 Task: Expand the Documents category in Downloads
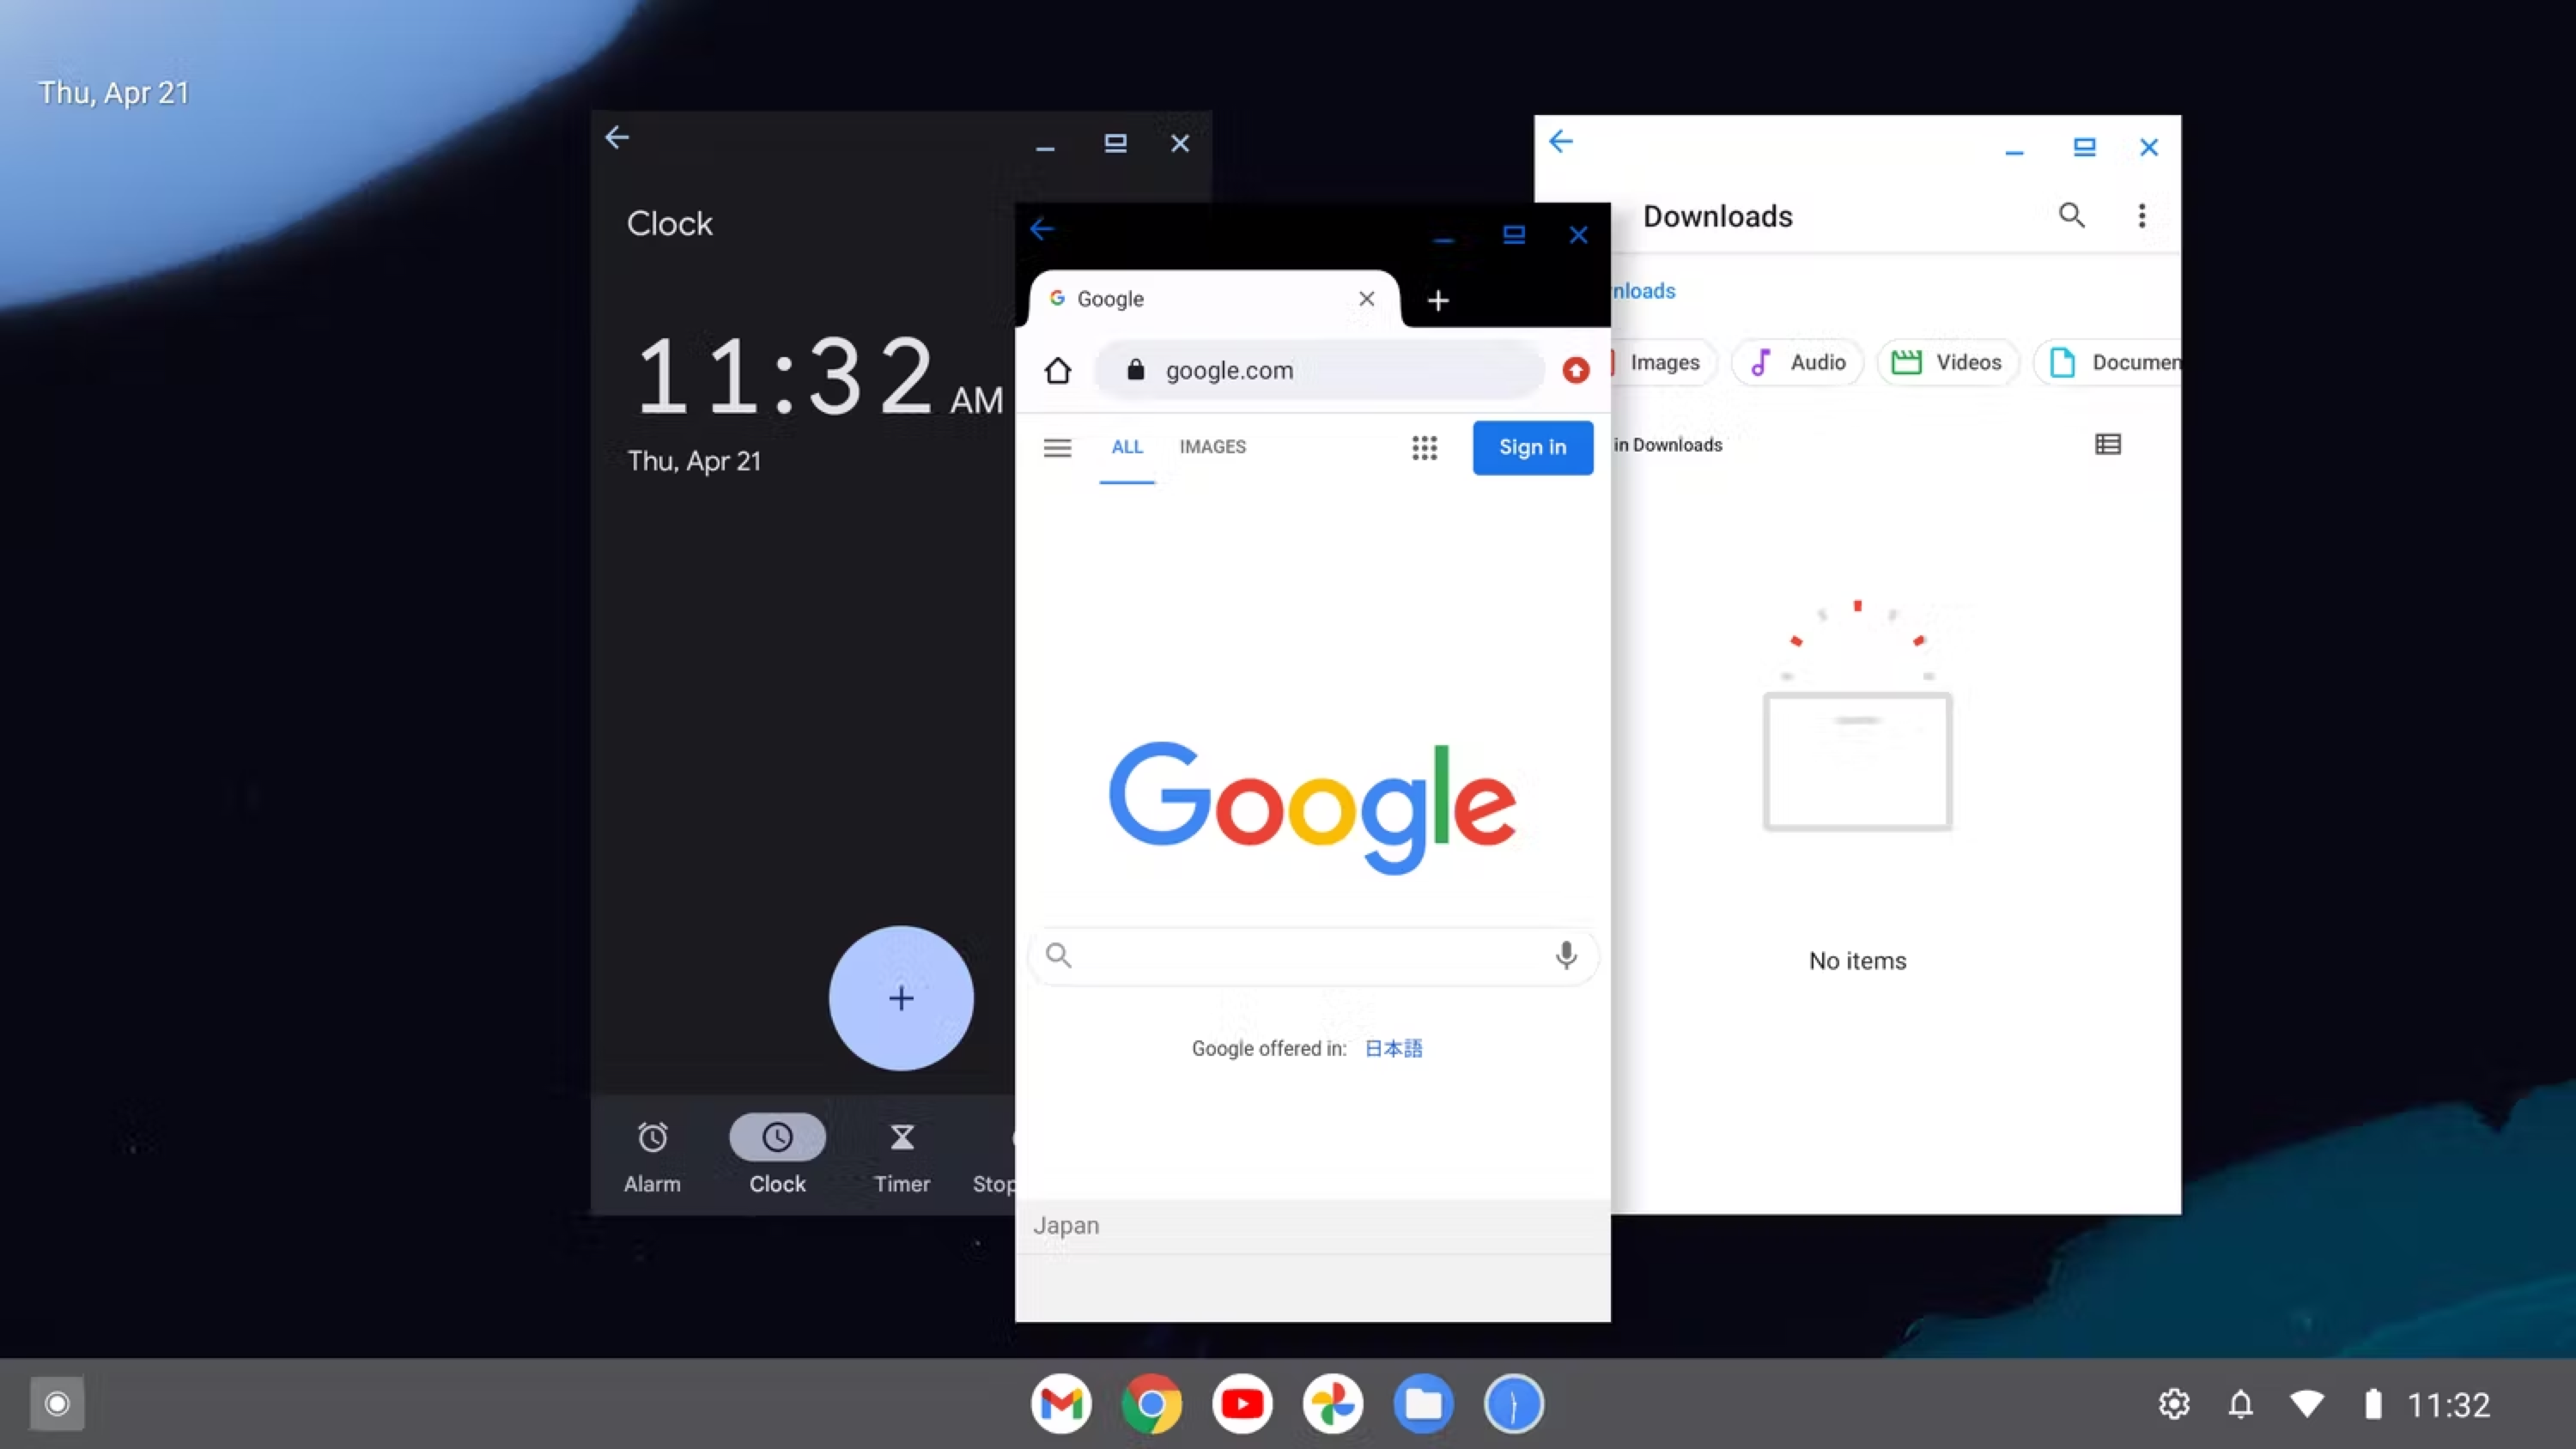(x=2117, y=361)
